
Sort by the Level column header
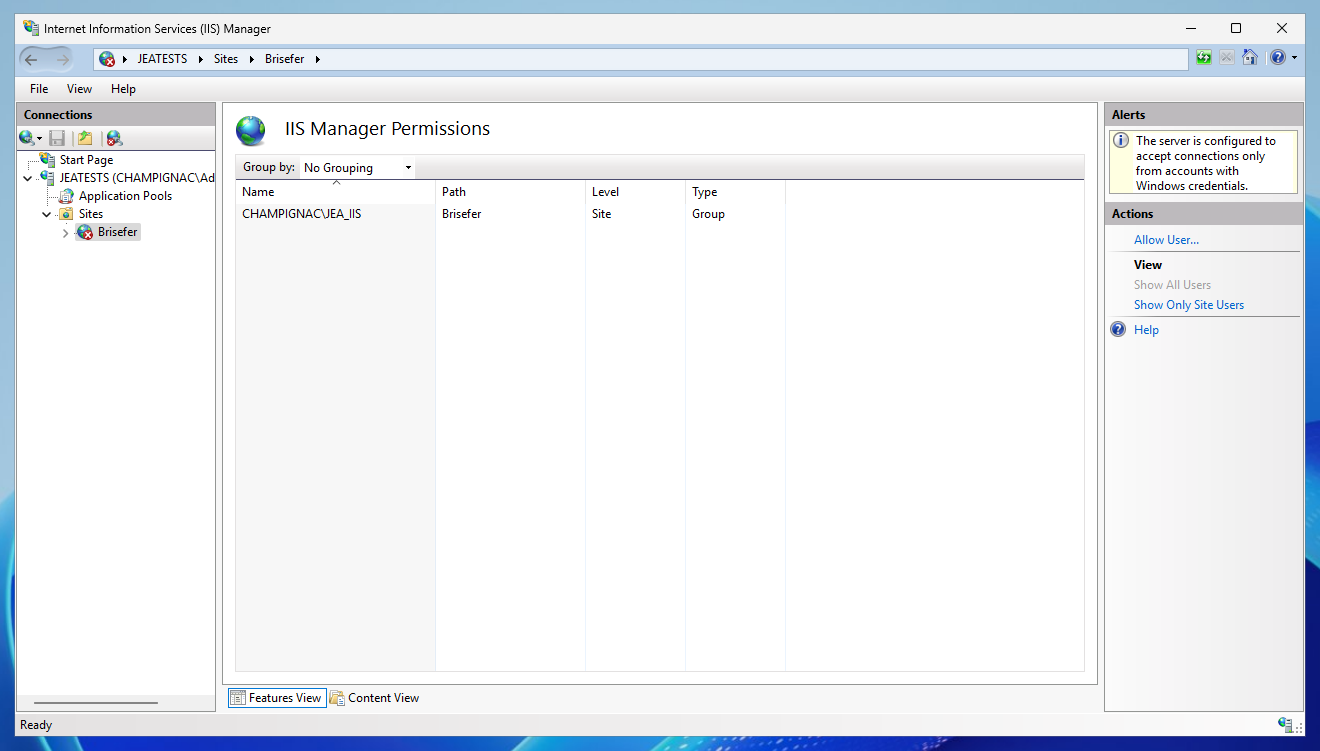click(x=635, y=192)
